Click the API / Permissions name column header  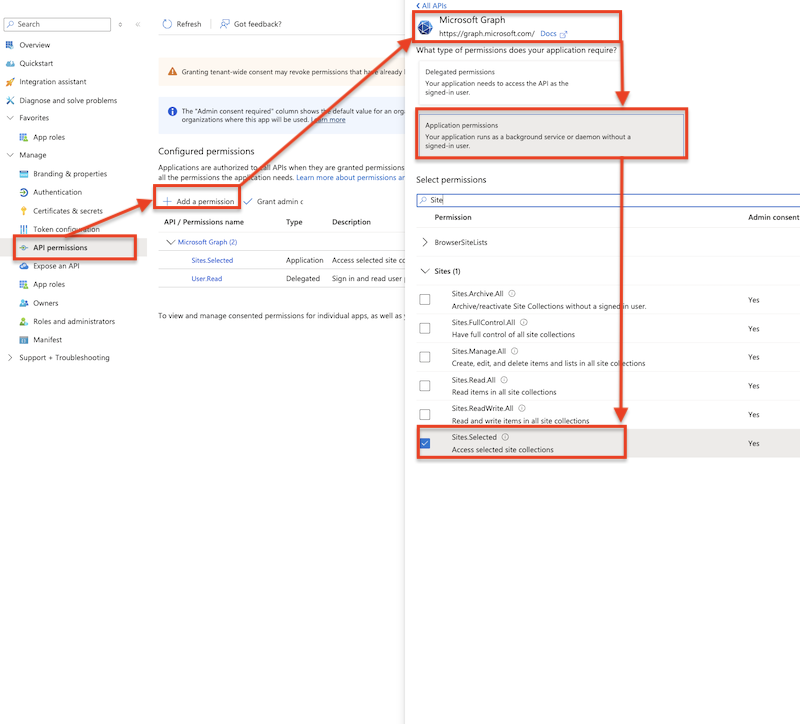coord(204,222)
